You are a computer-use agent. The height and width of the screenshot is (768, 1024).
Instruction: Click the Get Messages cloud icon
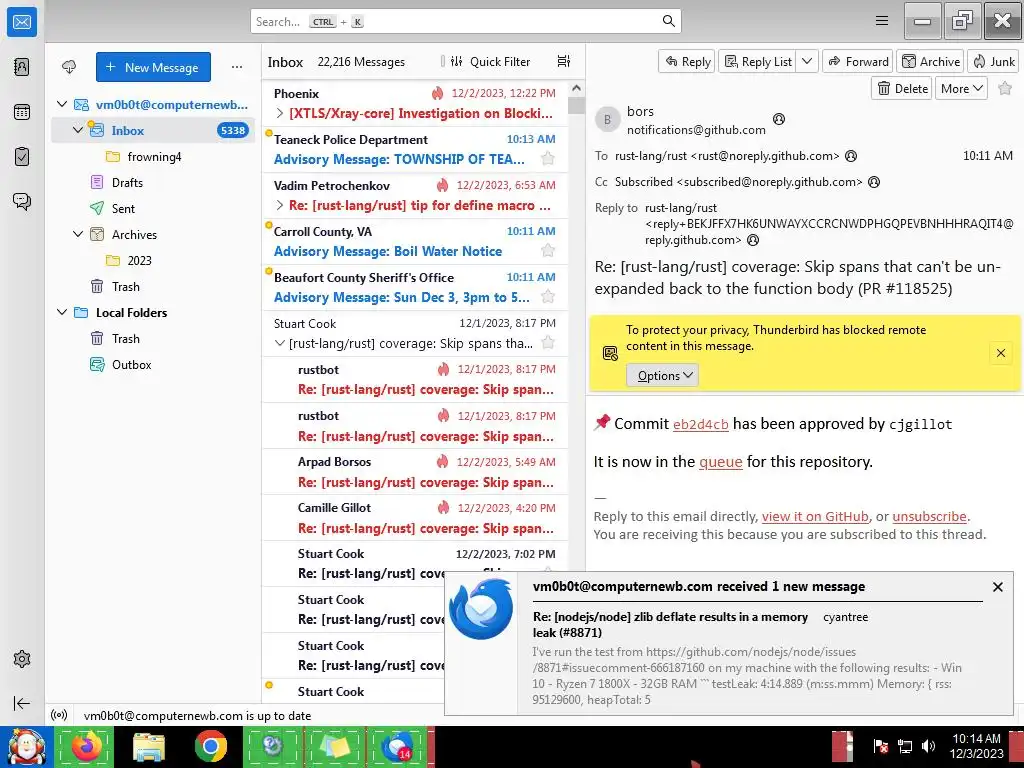69,67
